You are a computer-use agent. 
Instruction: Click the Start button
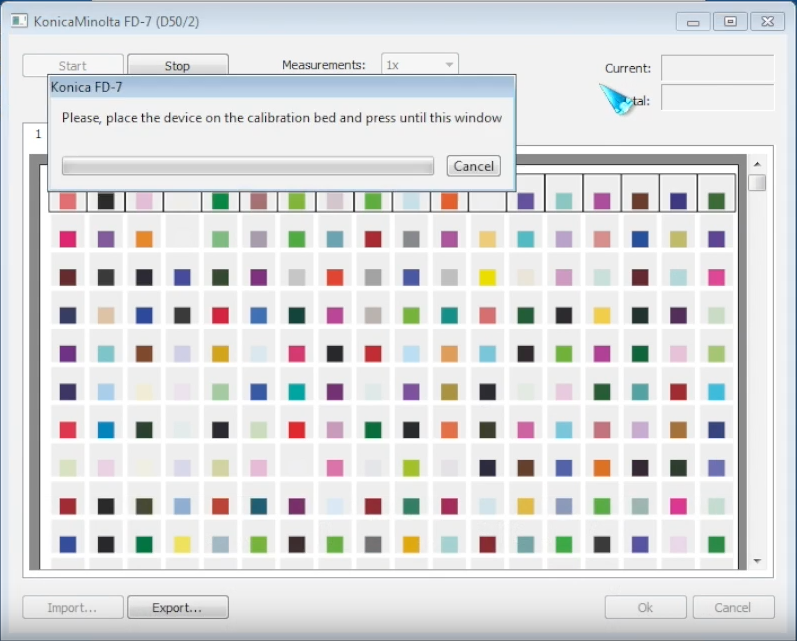pos(73,66)
